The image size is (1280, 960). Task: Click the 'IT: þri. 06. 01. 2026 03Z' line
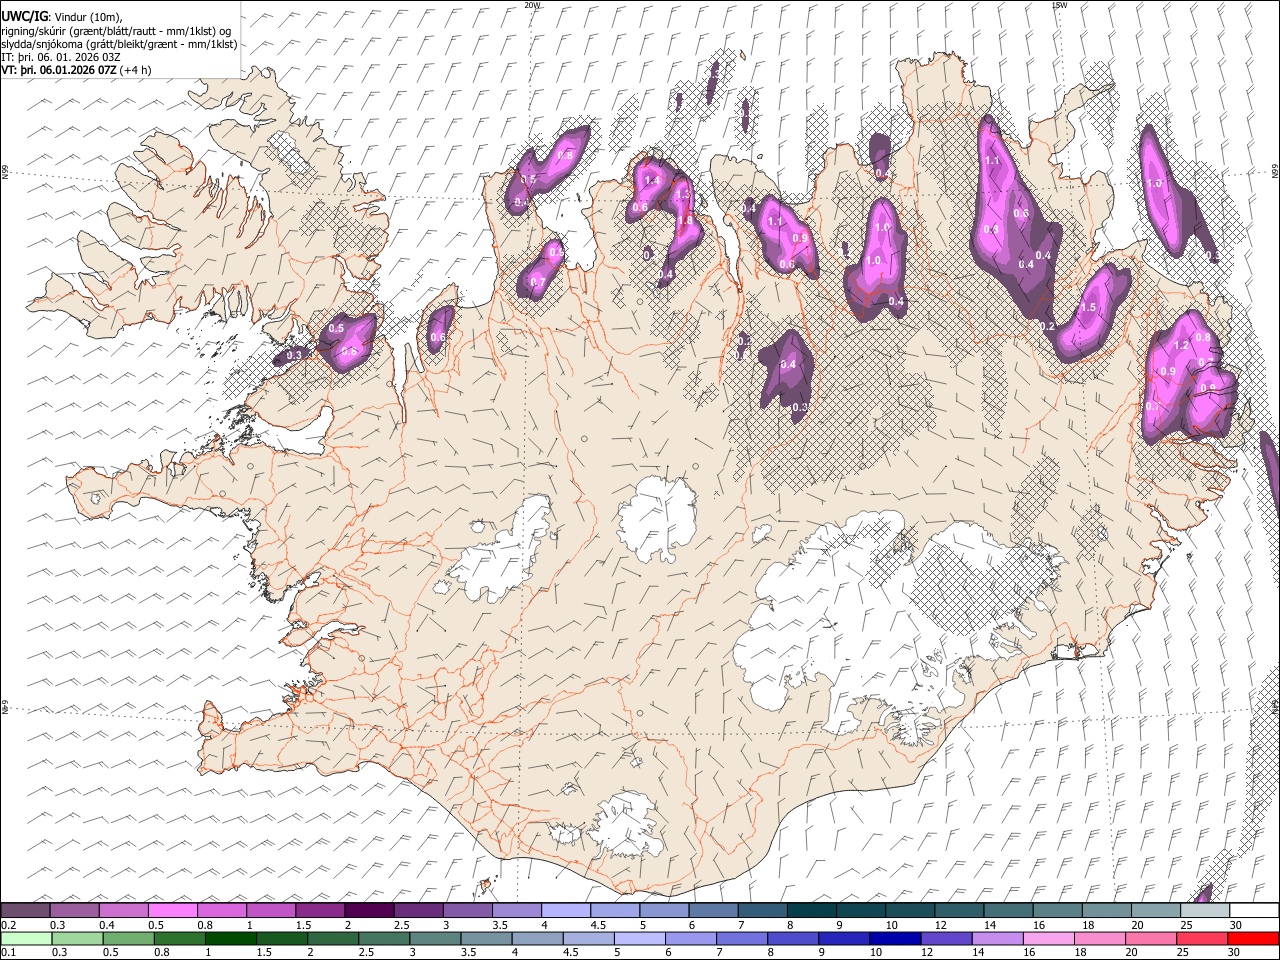[x=61, y=57]
